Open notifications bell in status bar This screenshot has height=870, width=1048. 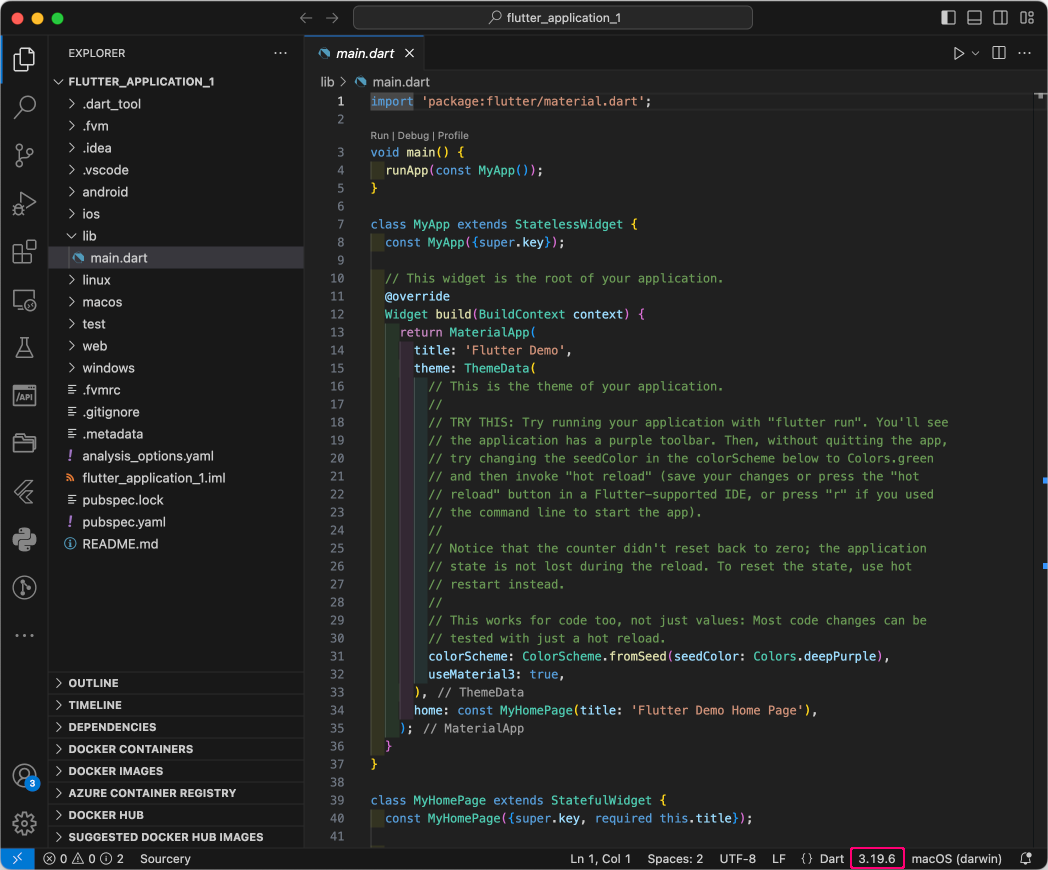1026,859
